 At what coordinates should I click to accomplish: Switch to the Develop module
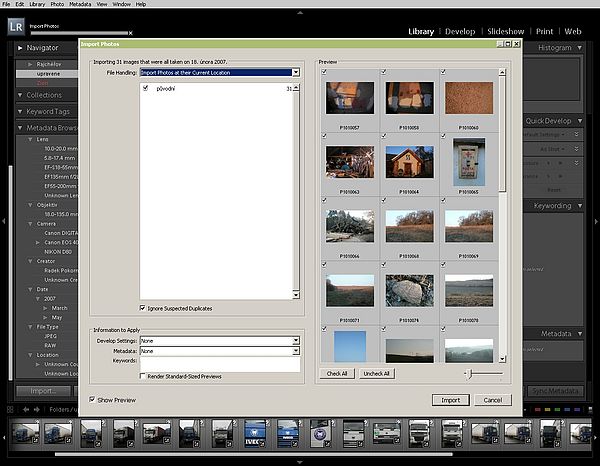click(459, 32)
